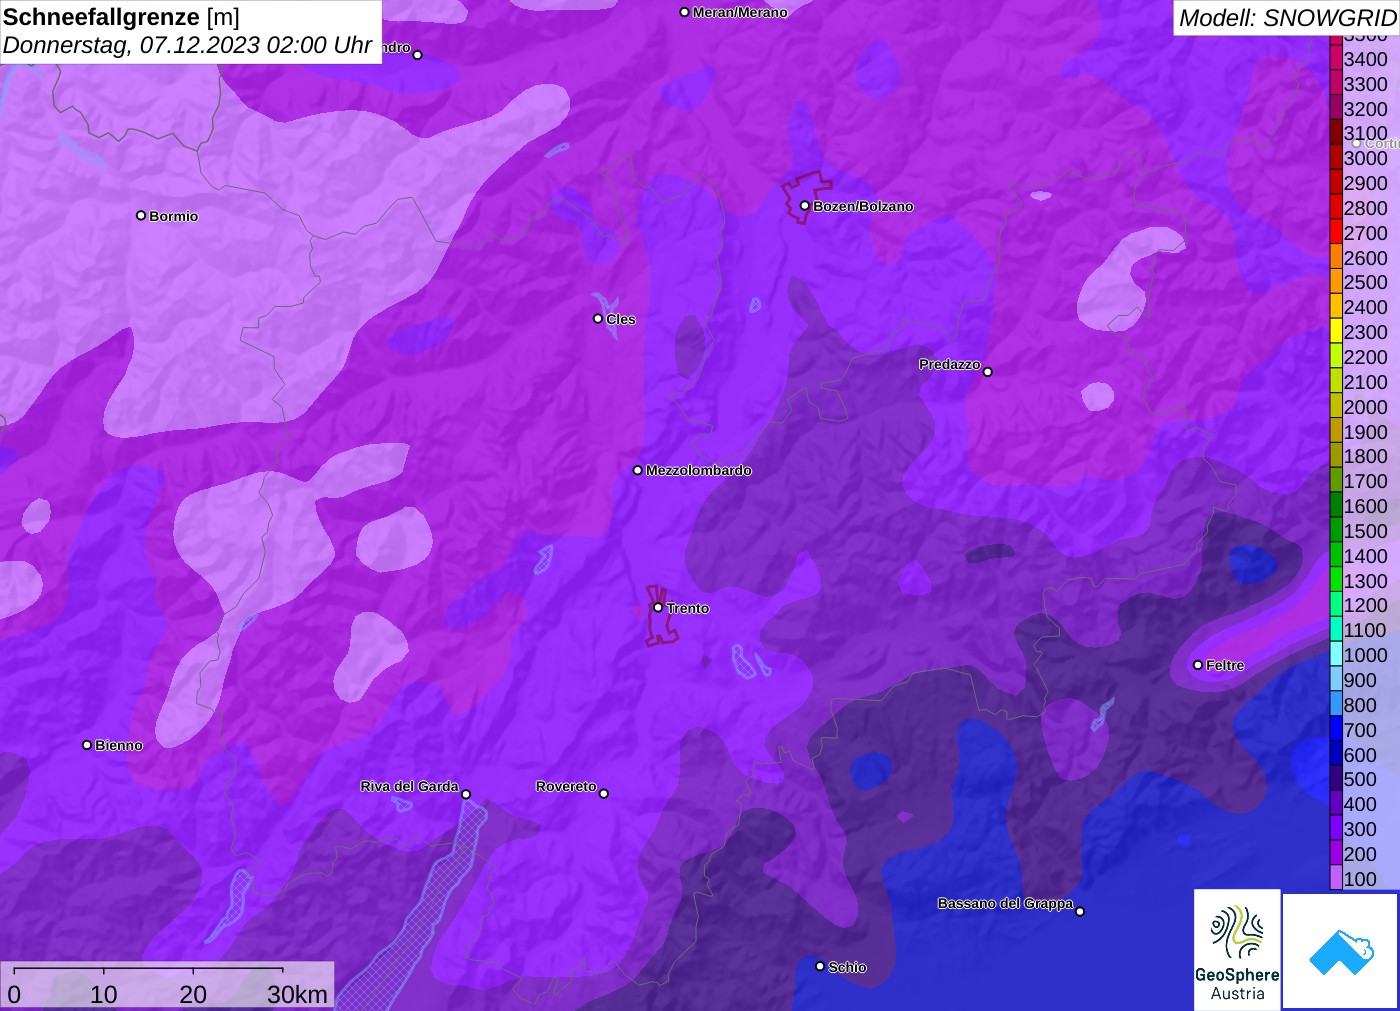Click the 'Schneefallgrenze [m]' title text
This screenshot has width=1400, height=1011.
tap(121, 17)
